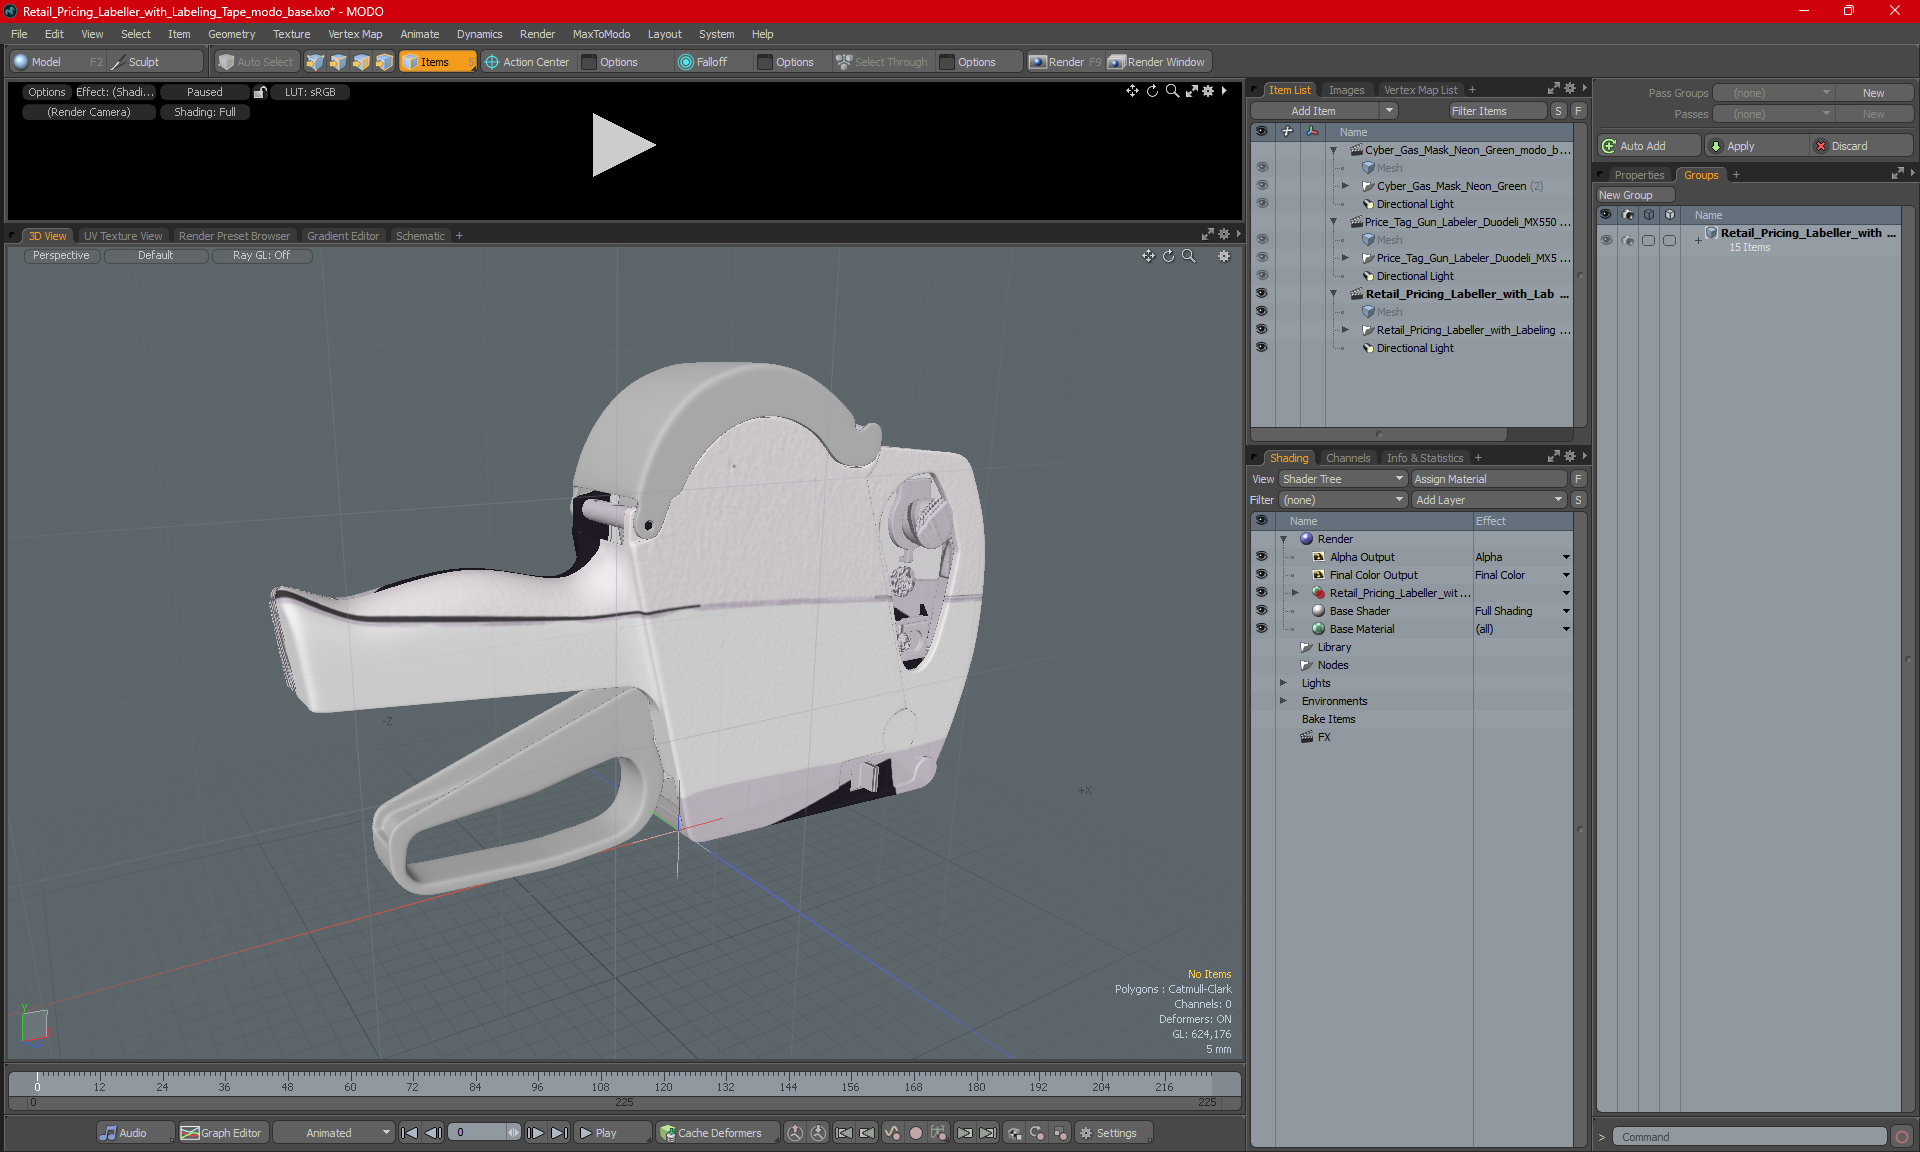Screen dimensions: 1920x1152
Task: Expand the Environments tree entry
Action: (1283, 701)
